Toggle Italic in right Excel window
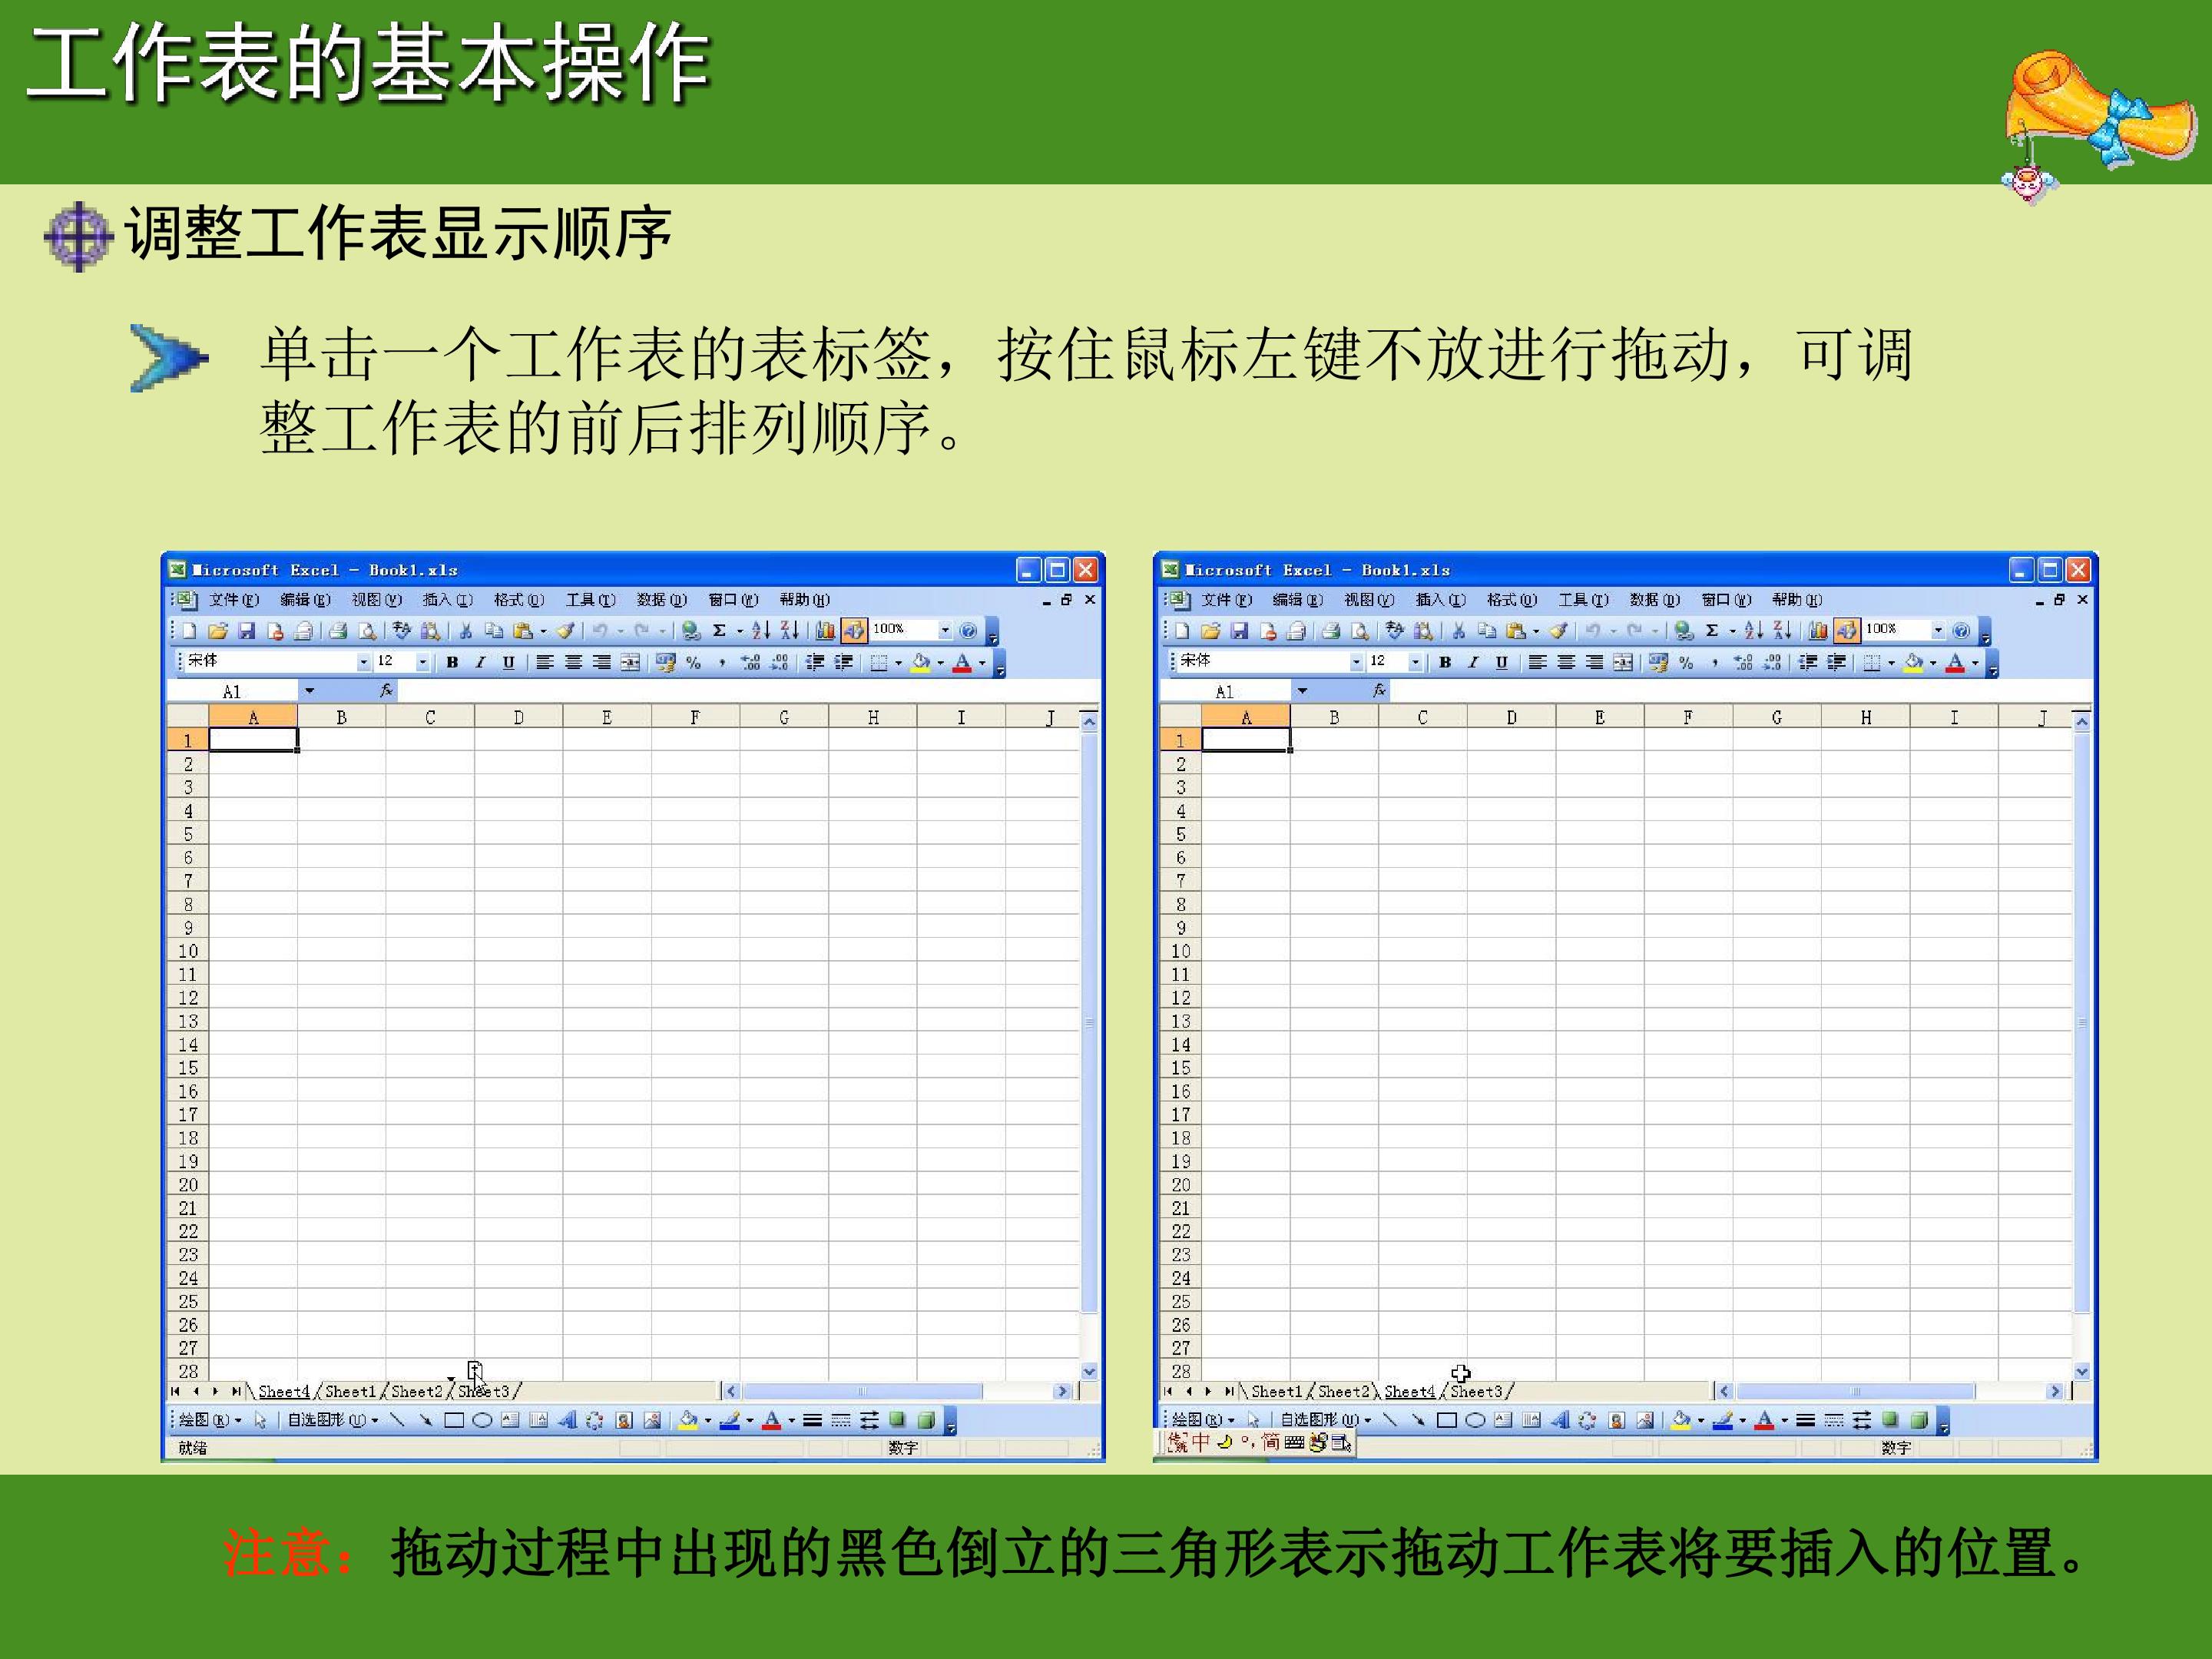Viewport: 2212px width, 1659px height. point(1473,662)
